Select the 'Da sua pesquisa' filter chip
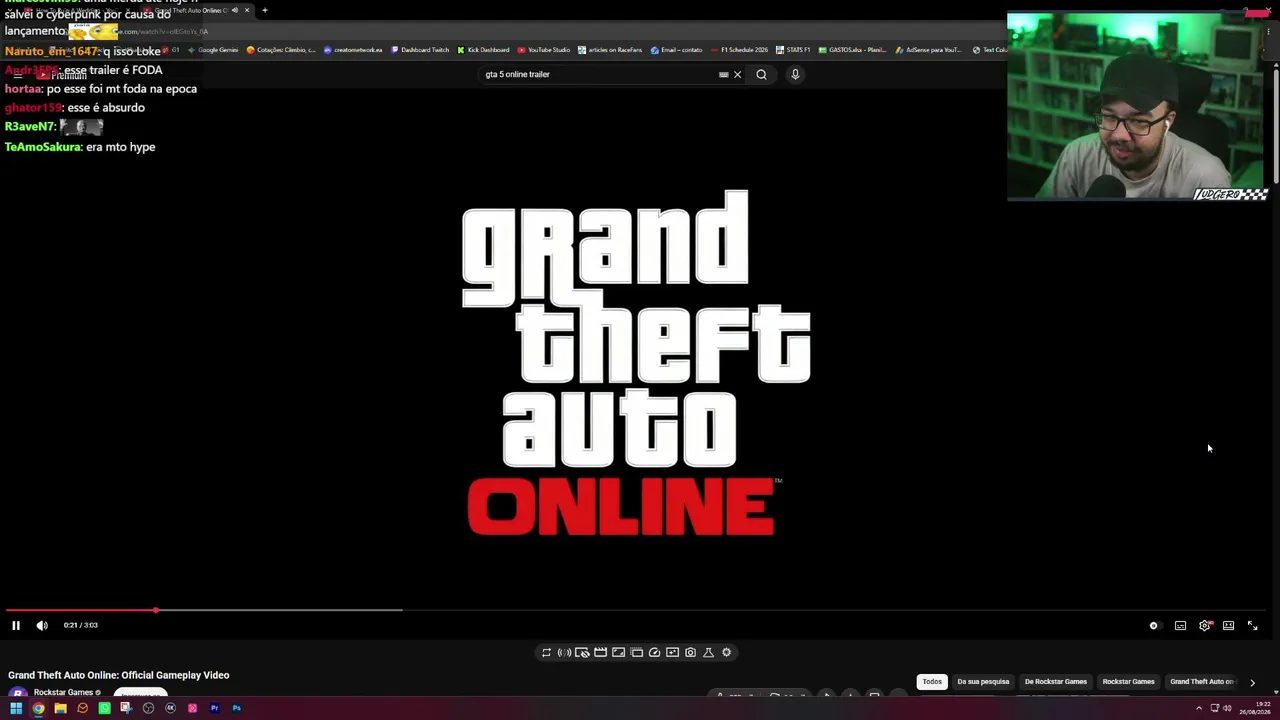 (x=983, y=682)
